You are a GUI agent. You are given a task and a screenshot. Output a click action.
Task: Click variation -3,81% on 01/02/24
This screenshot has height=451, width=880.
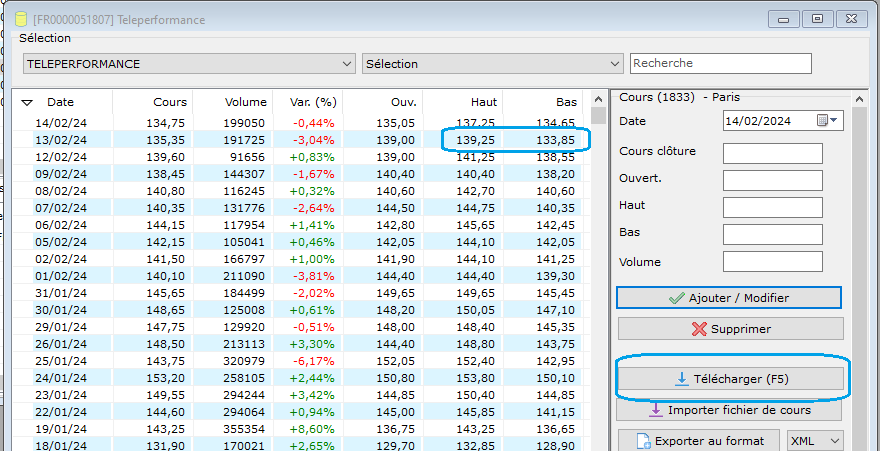pos(314,276)
